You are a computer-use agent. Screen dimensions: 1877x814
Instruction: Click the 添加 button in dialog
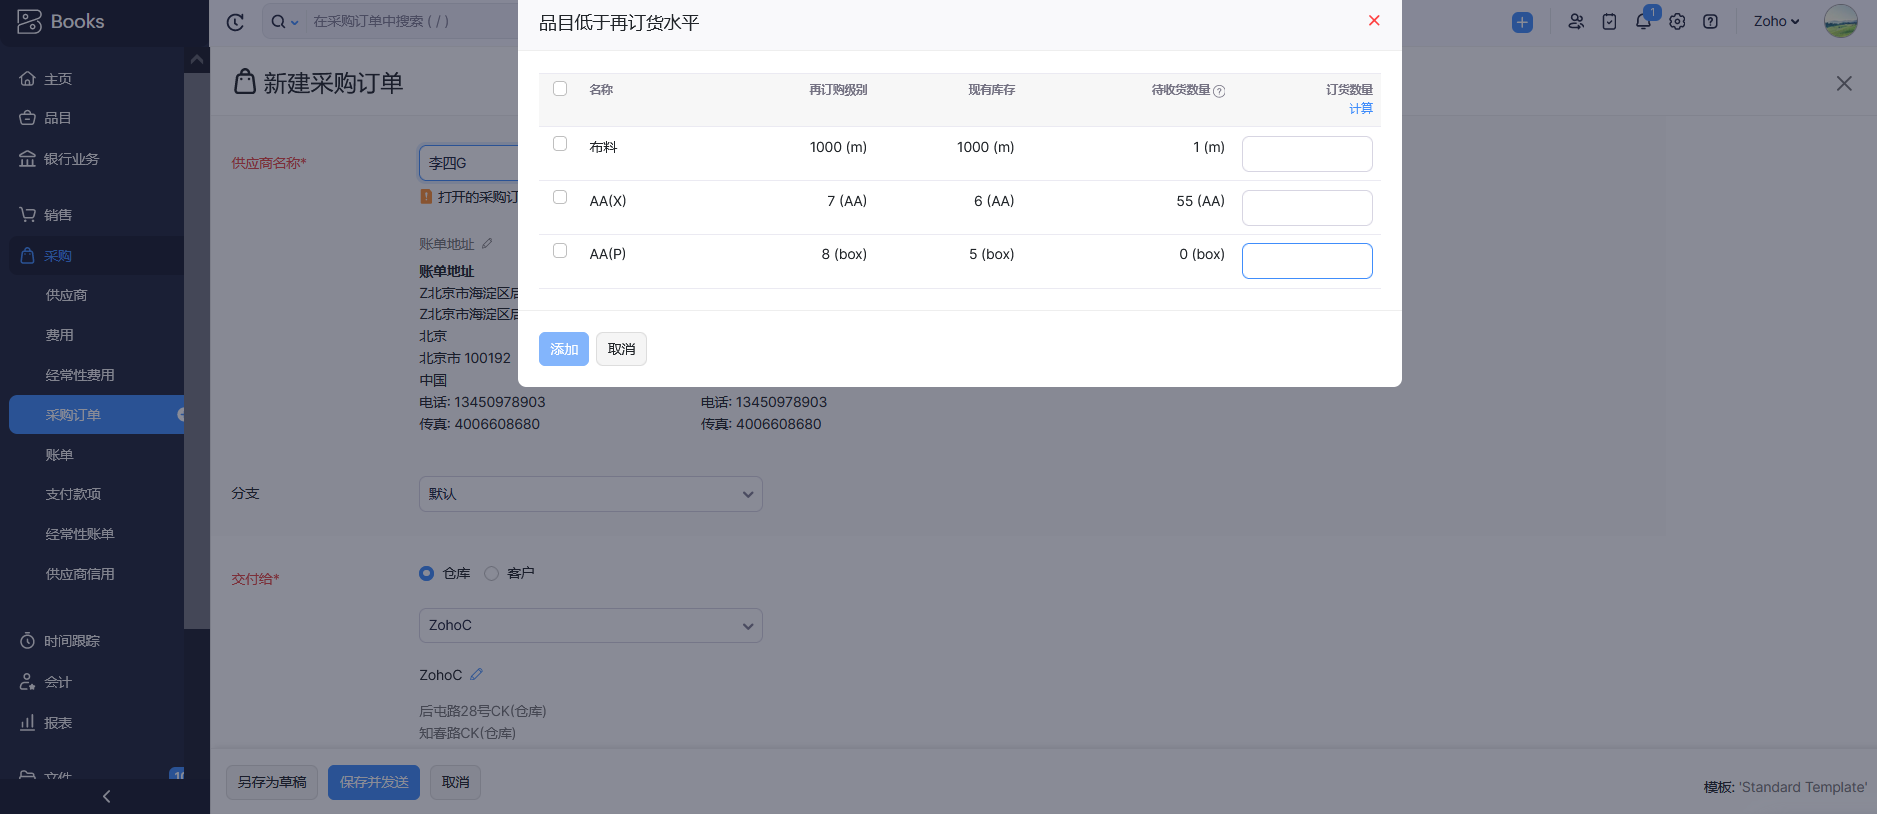tap(563, 349)
